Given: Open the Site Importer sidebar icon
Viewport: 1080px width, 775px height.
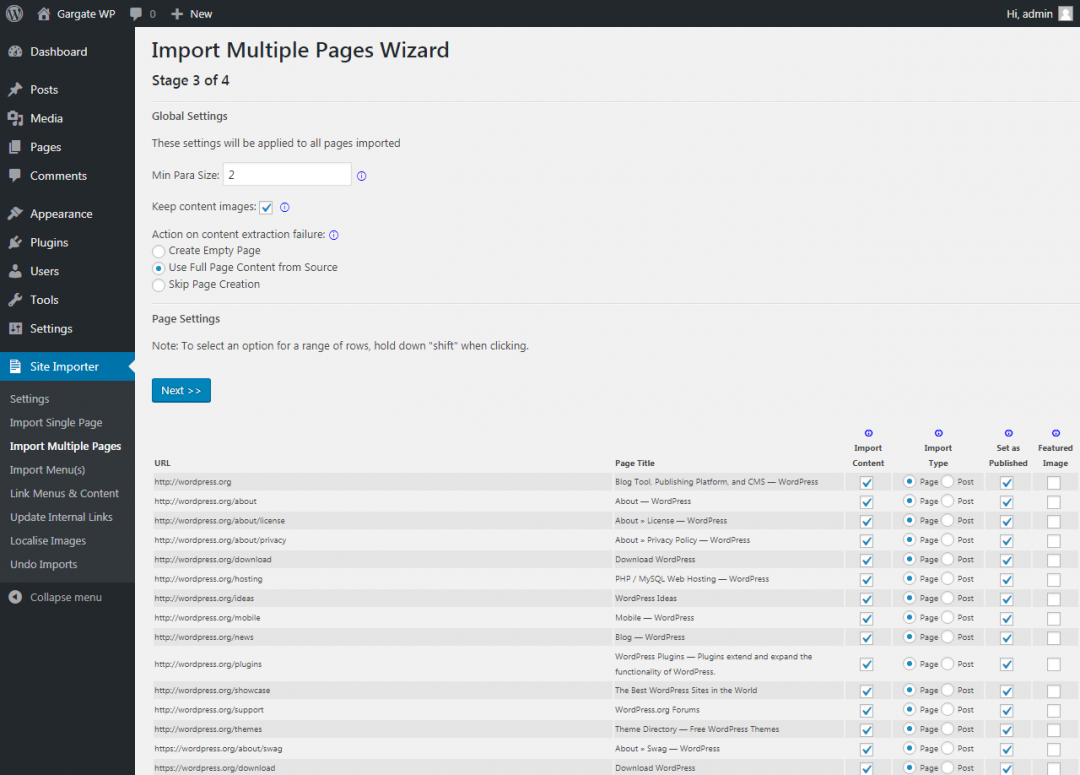Looking at the screenshot, I should 17,366.
